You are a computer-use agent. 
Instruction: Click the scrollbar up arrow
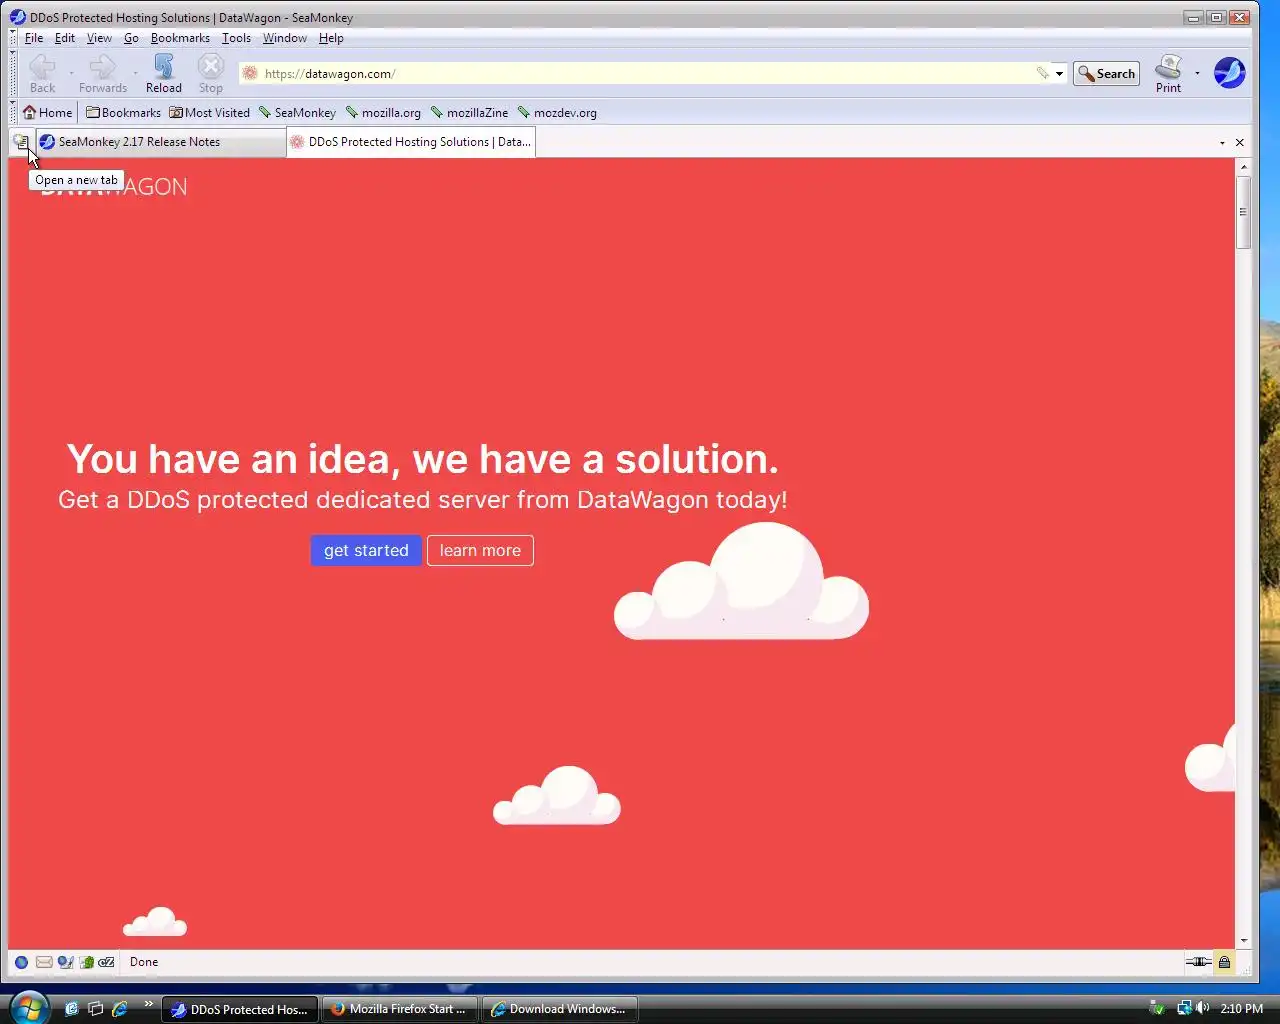pyautogui.click(x=1243, y=166)
